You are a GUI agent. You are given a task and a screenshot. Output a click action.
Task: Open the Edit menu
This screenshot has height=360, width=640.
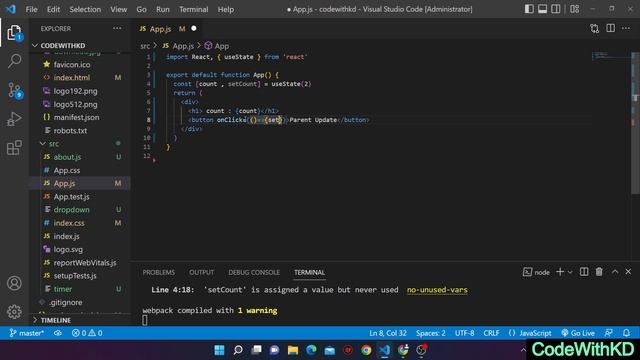coord(53,9)
